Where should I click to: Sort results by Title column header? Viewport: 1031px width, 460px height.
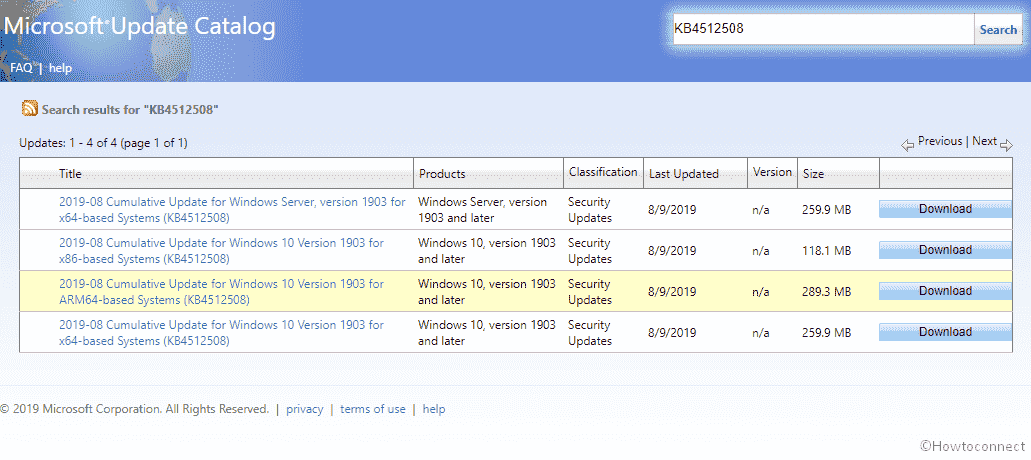70,174
